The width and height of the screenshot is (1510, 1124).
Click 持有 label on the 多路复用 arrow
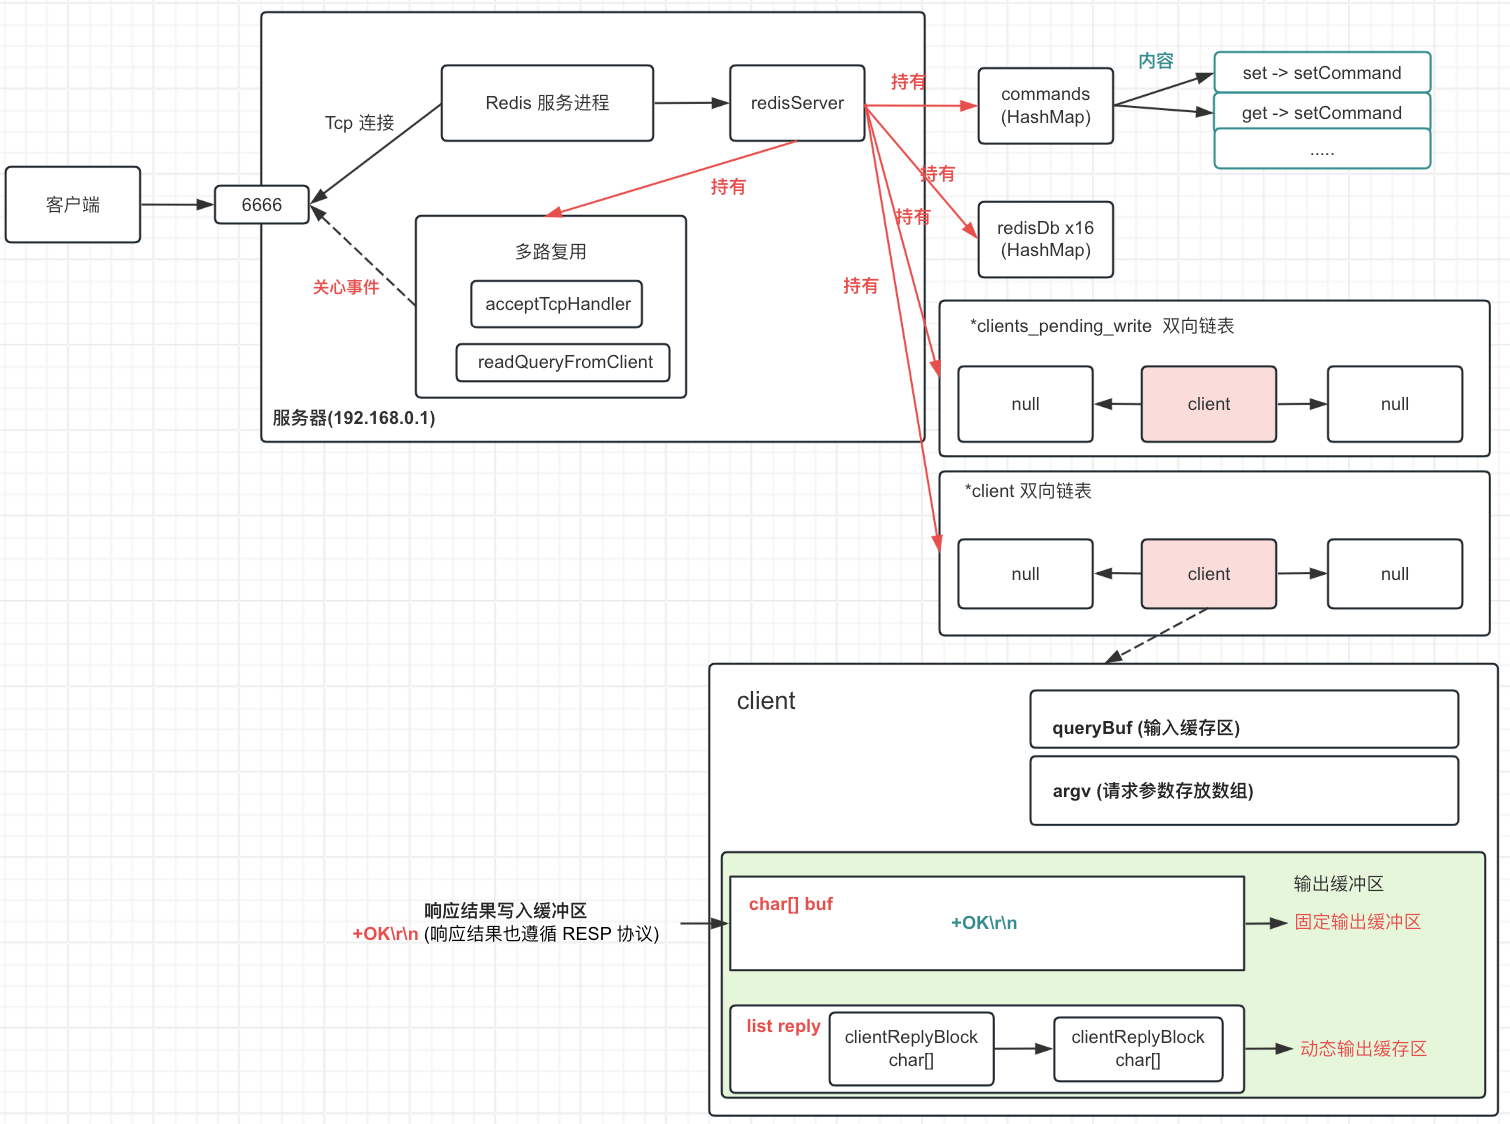[x=728, y=187]
